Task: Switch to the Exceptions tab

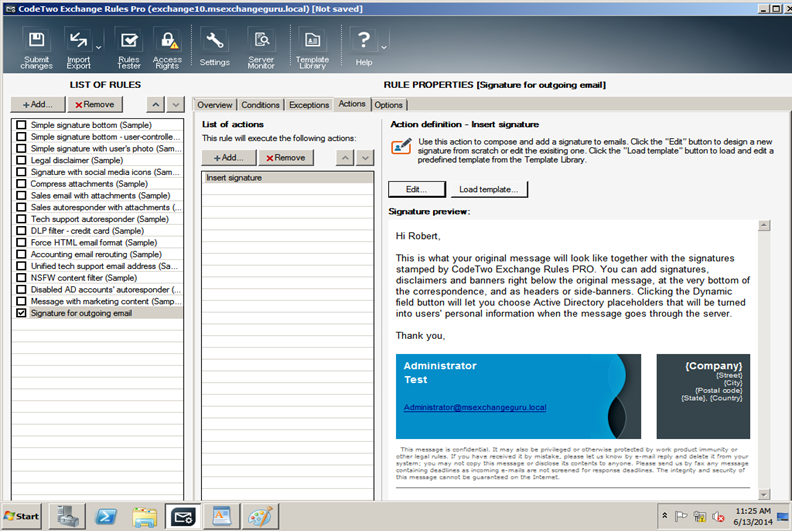Action: click(309, 105)
